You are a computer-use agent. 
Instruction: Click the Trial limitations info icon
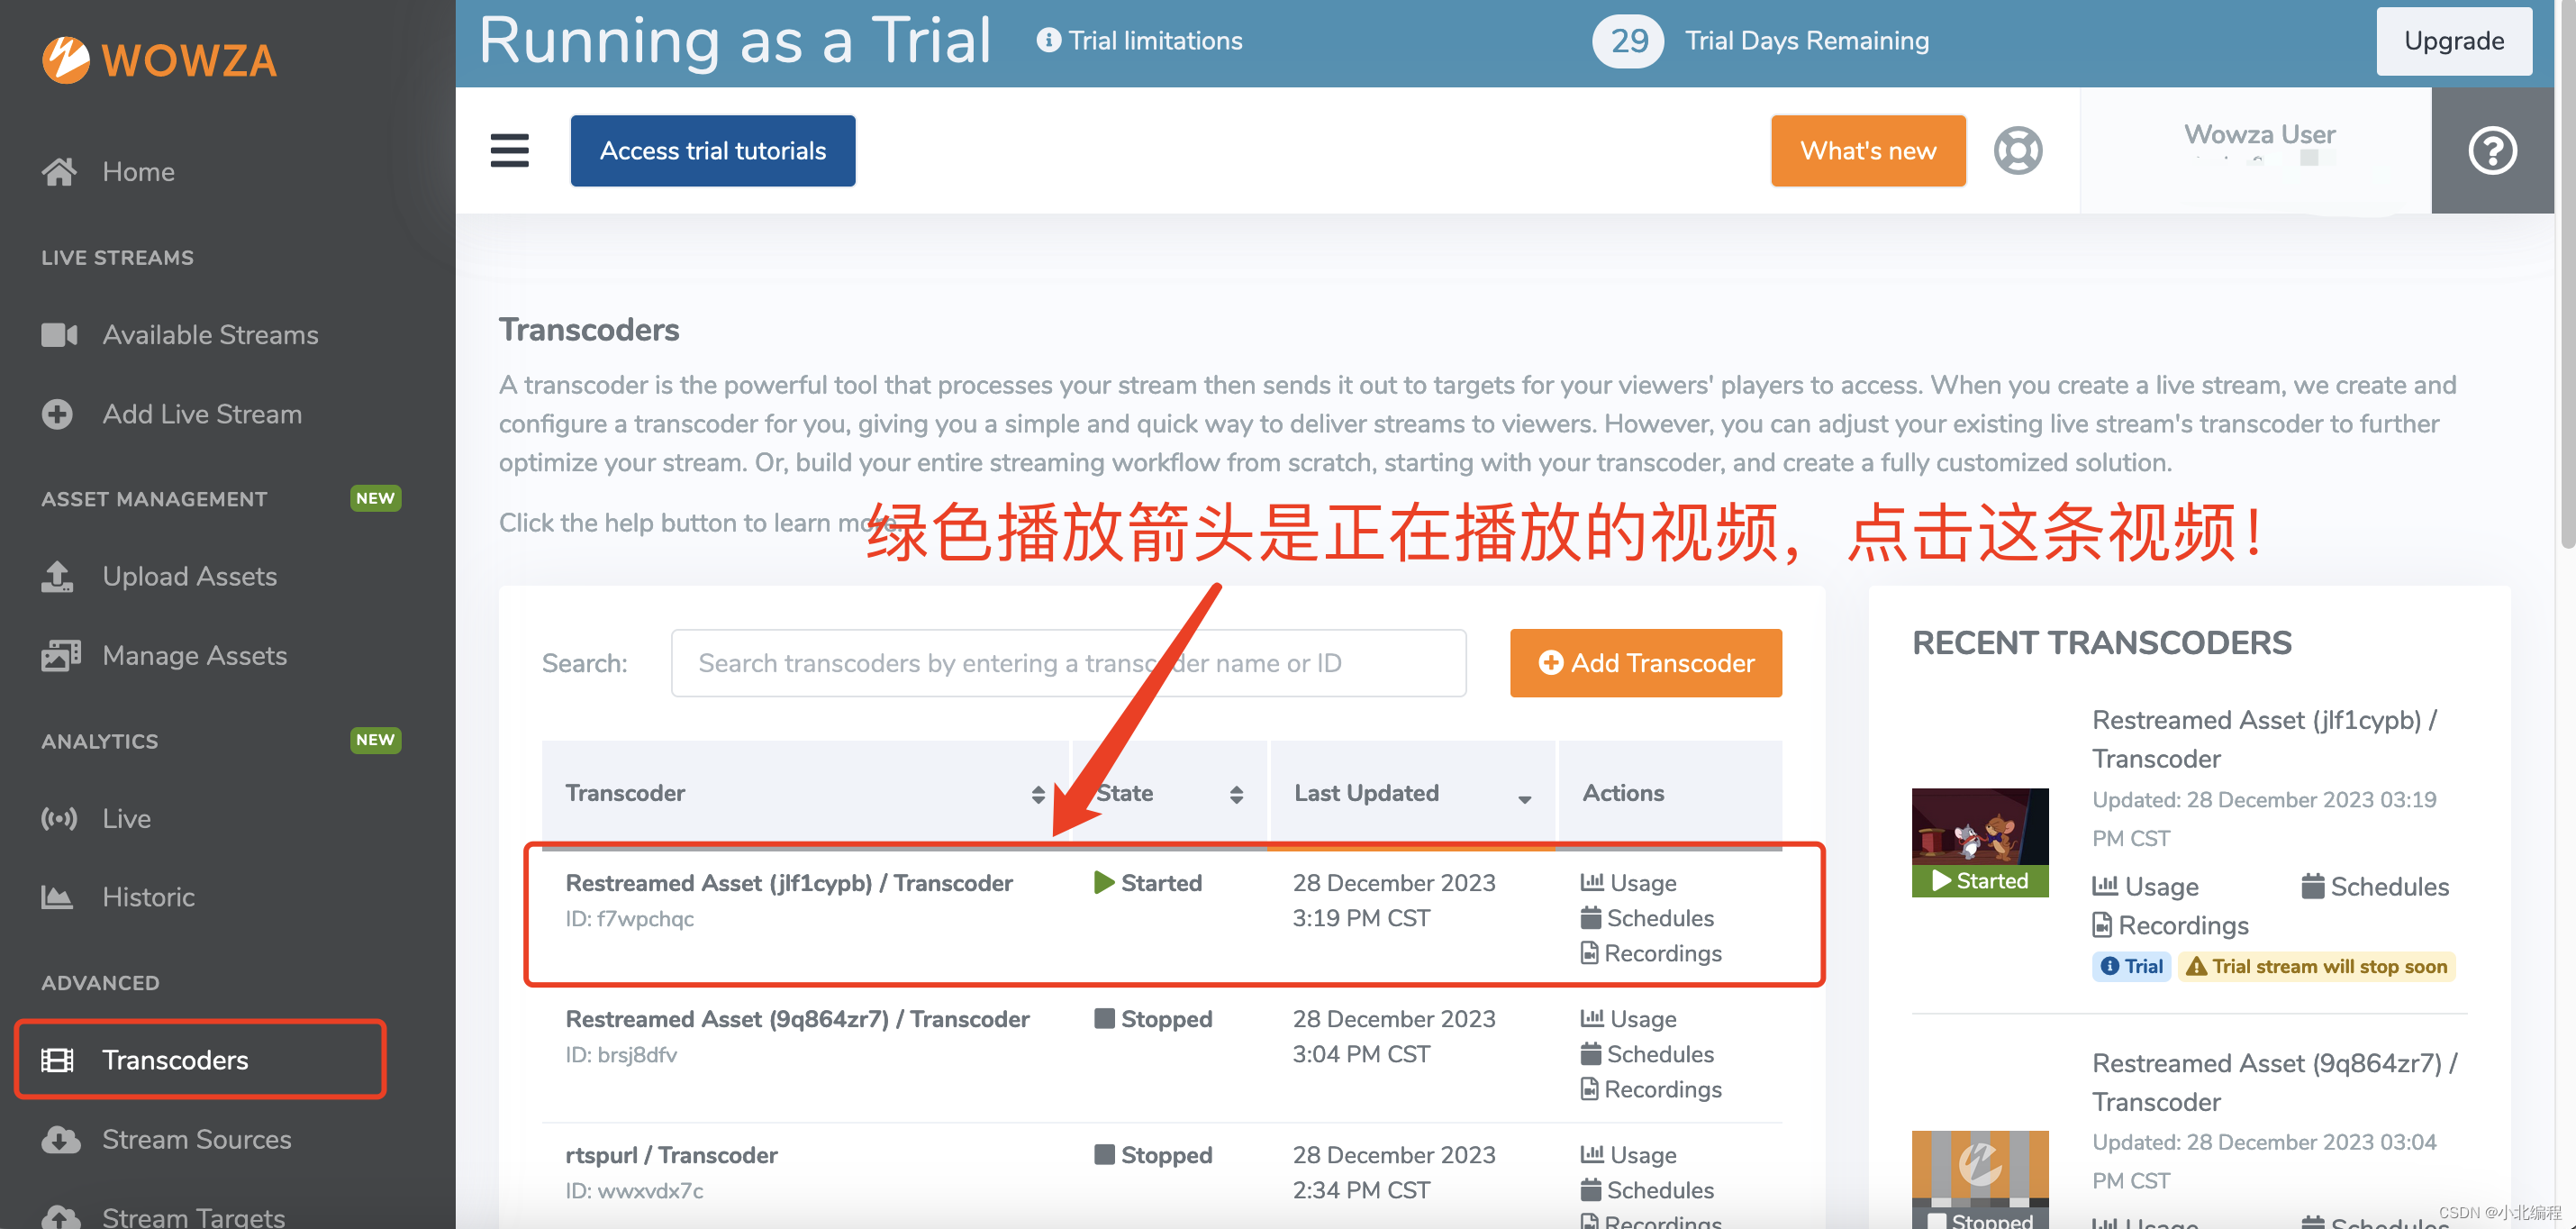[1048, 40]
